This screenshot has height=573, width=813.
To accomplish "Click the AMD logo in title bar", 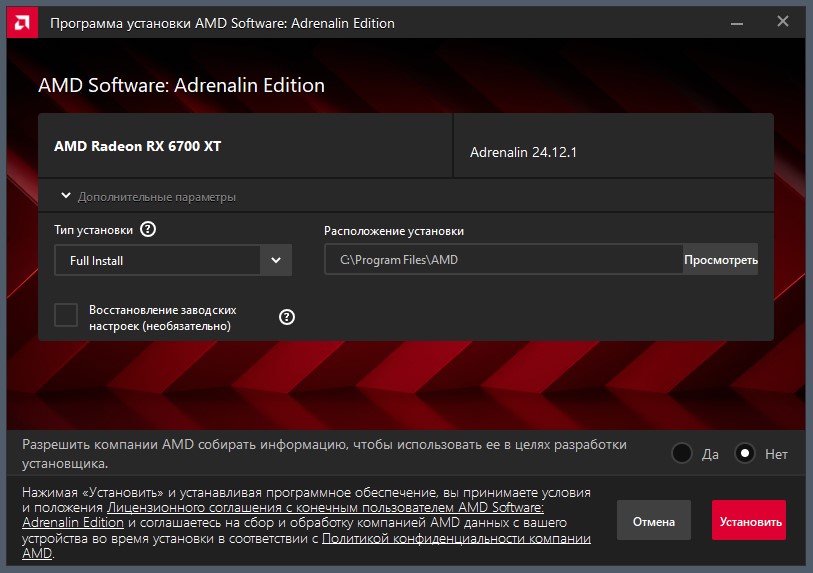I will (22, 22).
